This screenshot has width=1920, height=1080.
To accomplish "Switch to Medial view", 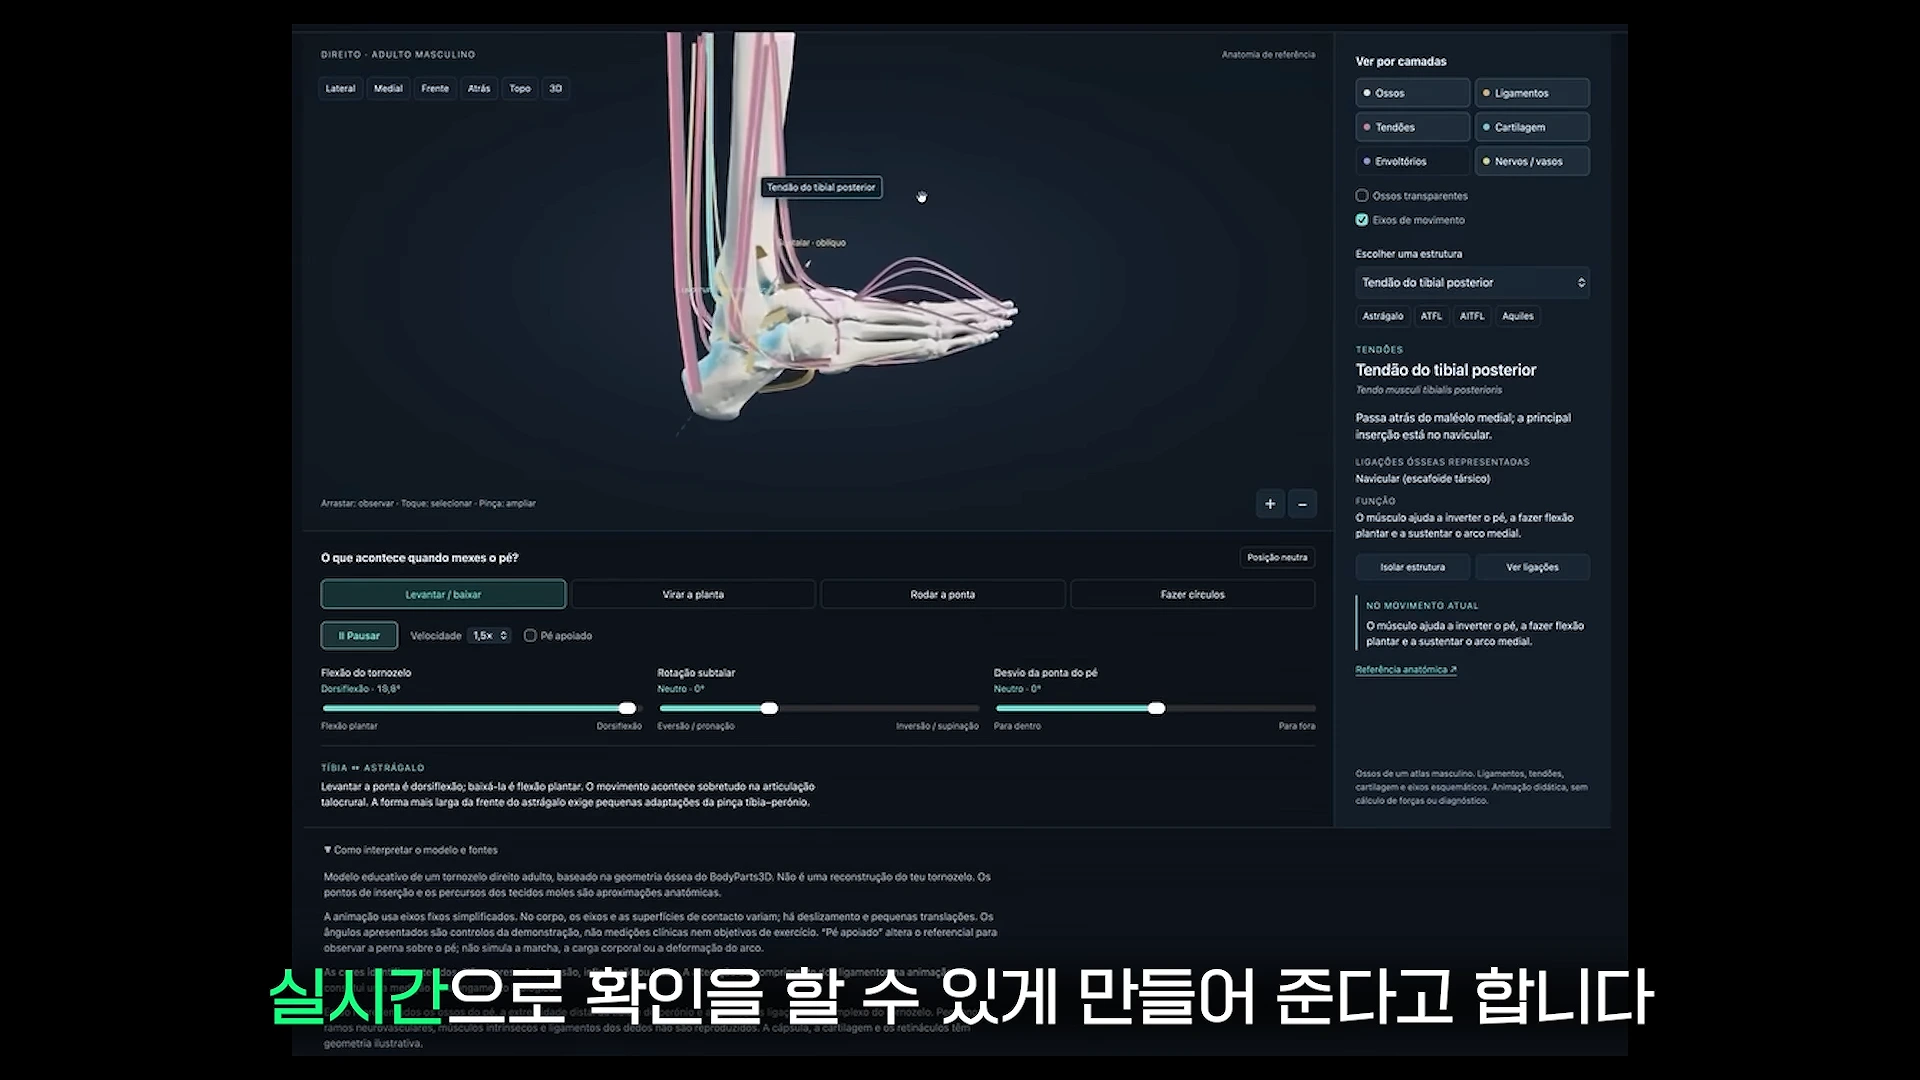I will [x=388, y=88].
